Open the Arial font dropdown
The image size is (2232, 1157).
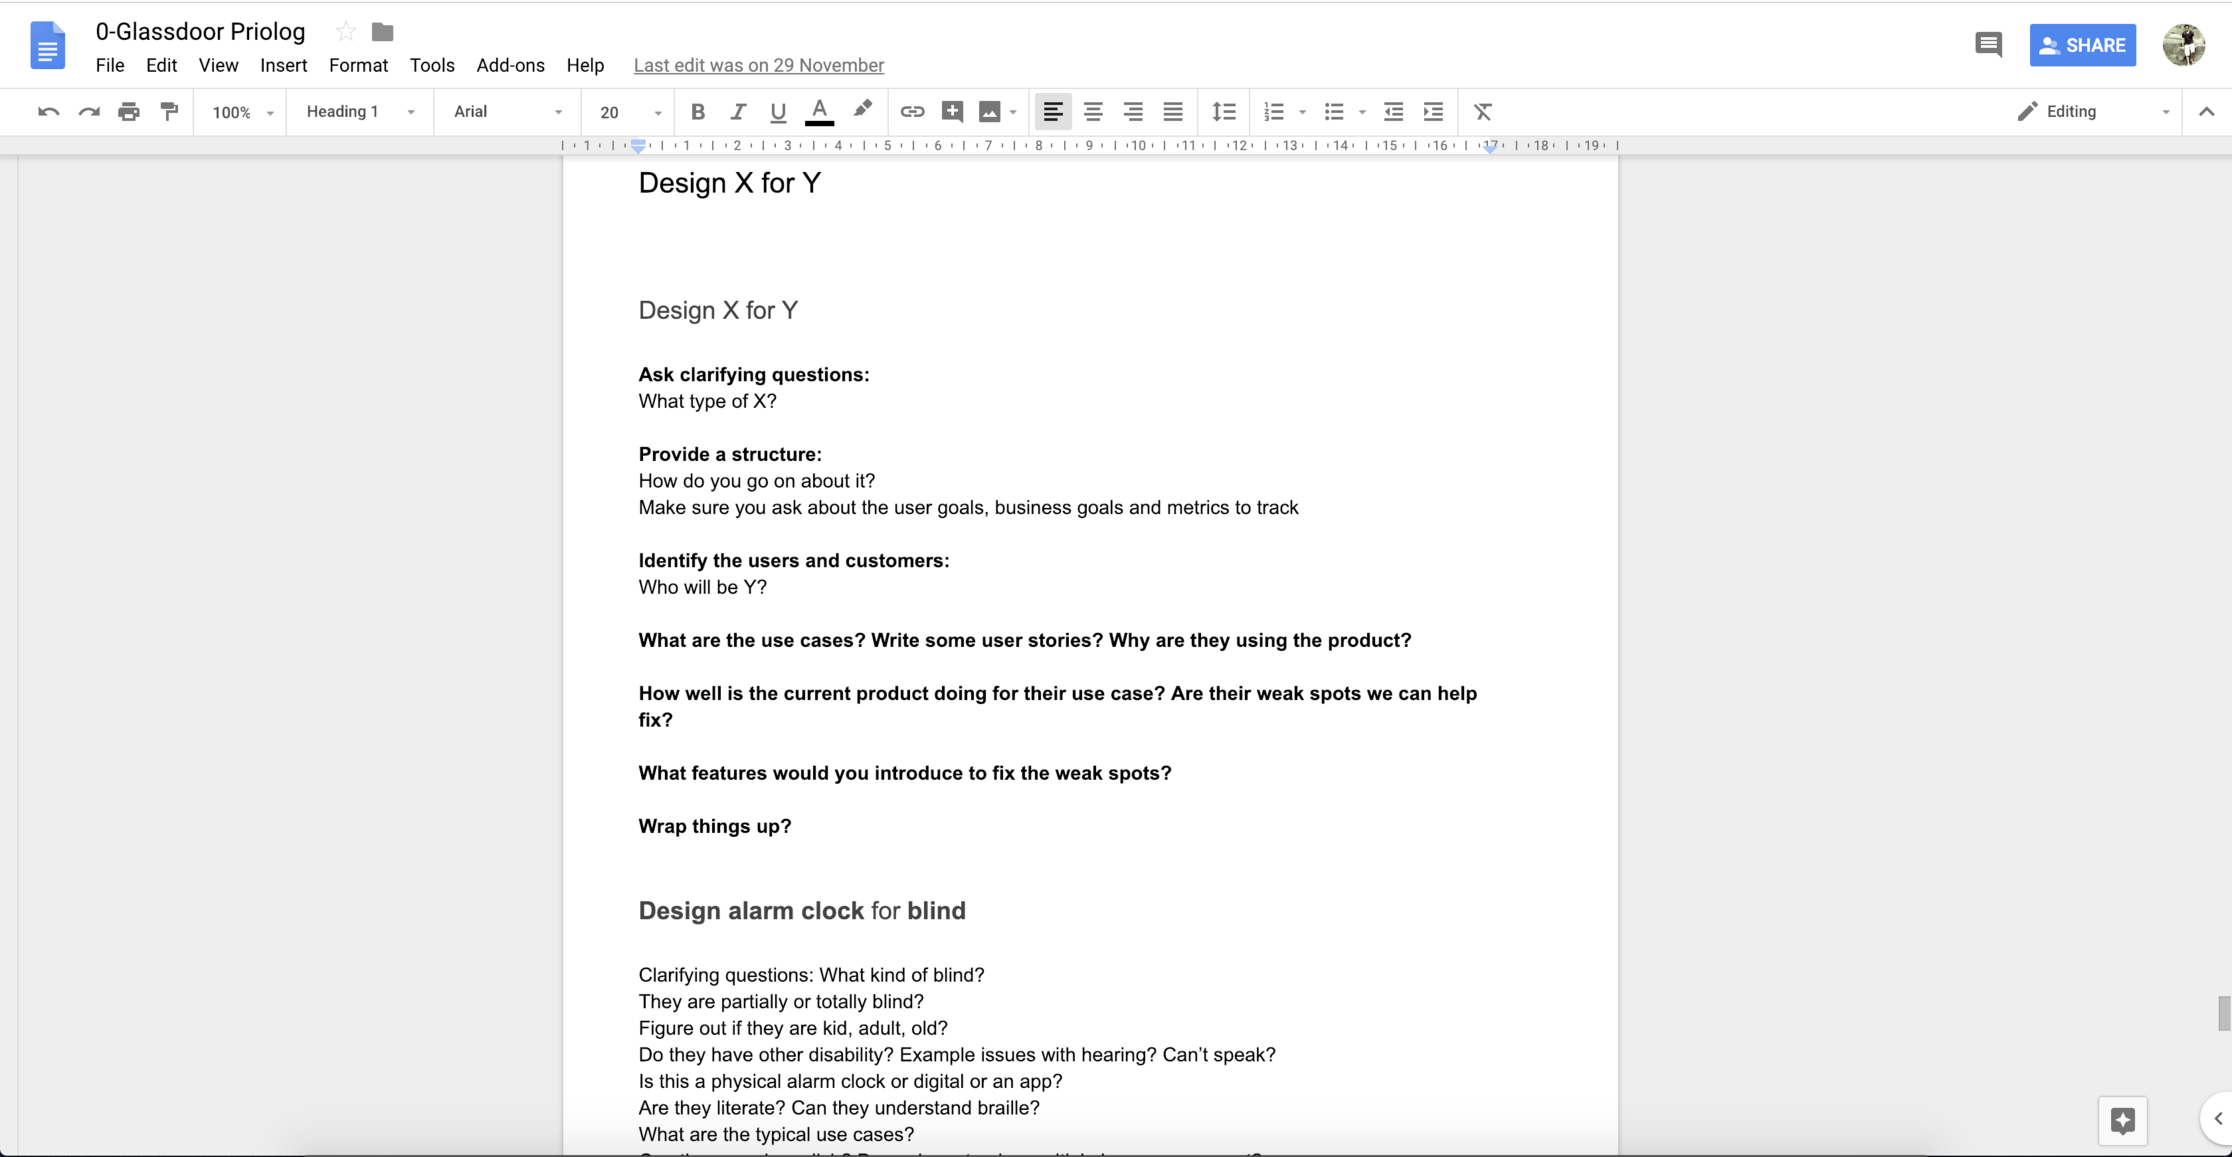click(507, 112)
